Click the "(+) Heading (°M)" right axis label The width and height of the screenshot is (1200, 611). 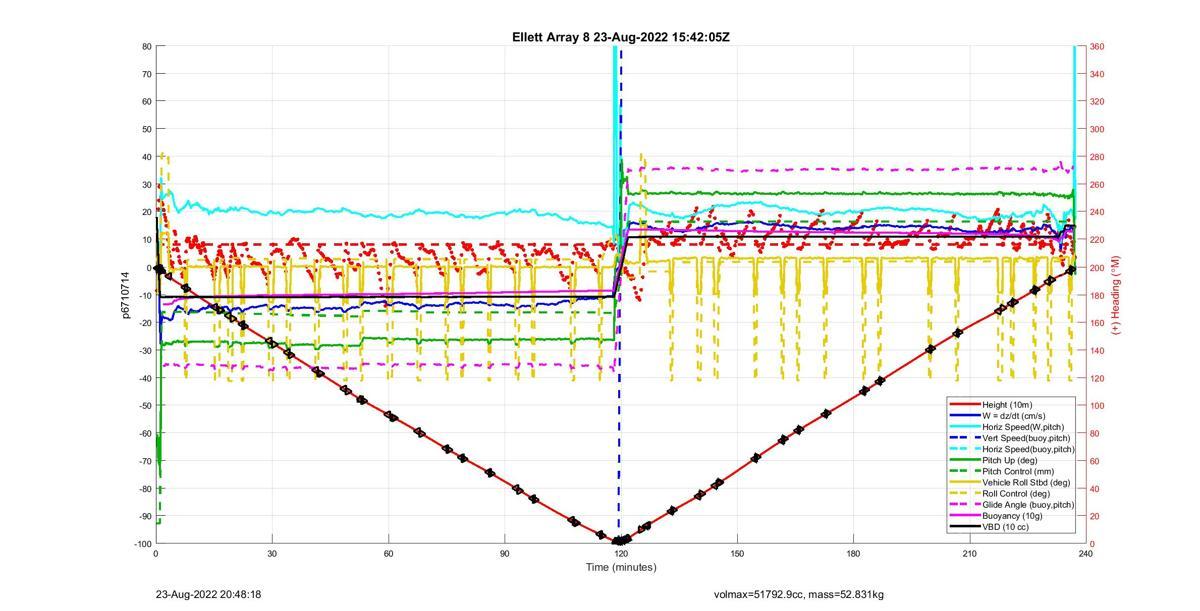coord(1116,295)
